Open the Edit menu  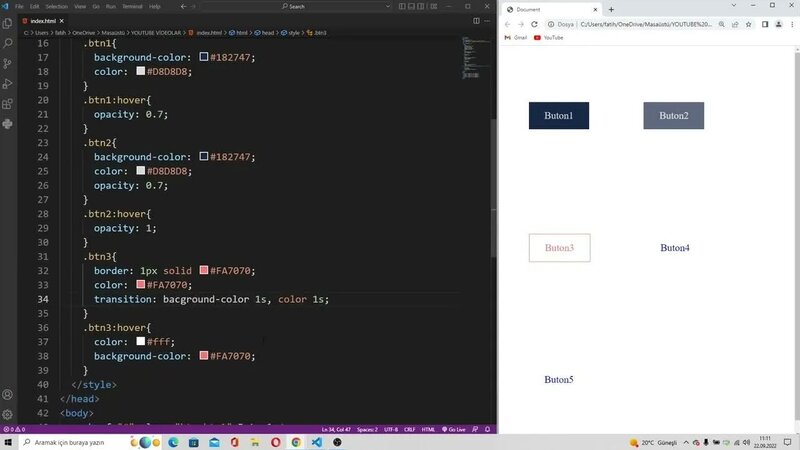(x=34, y=6)
